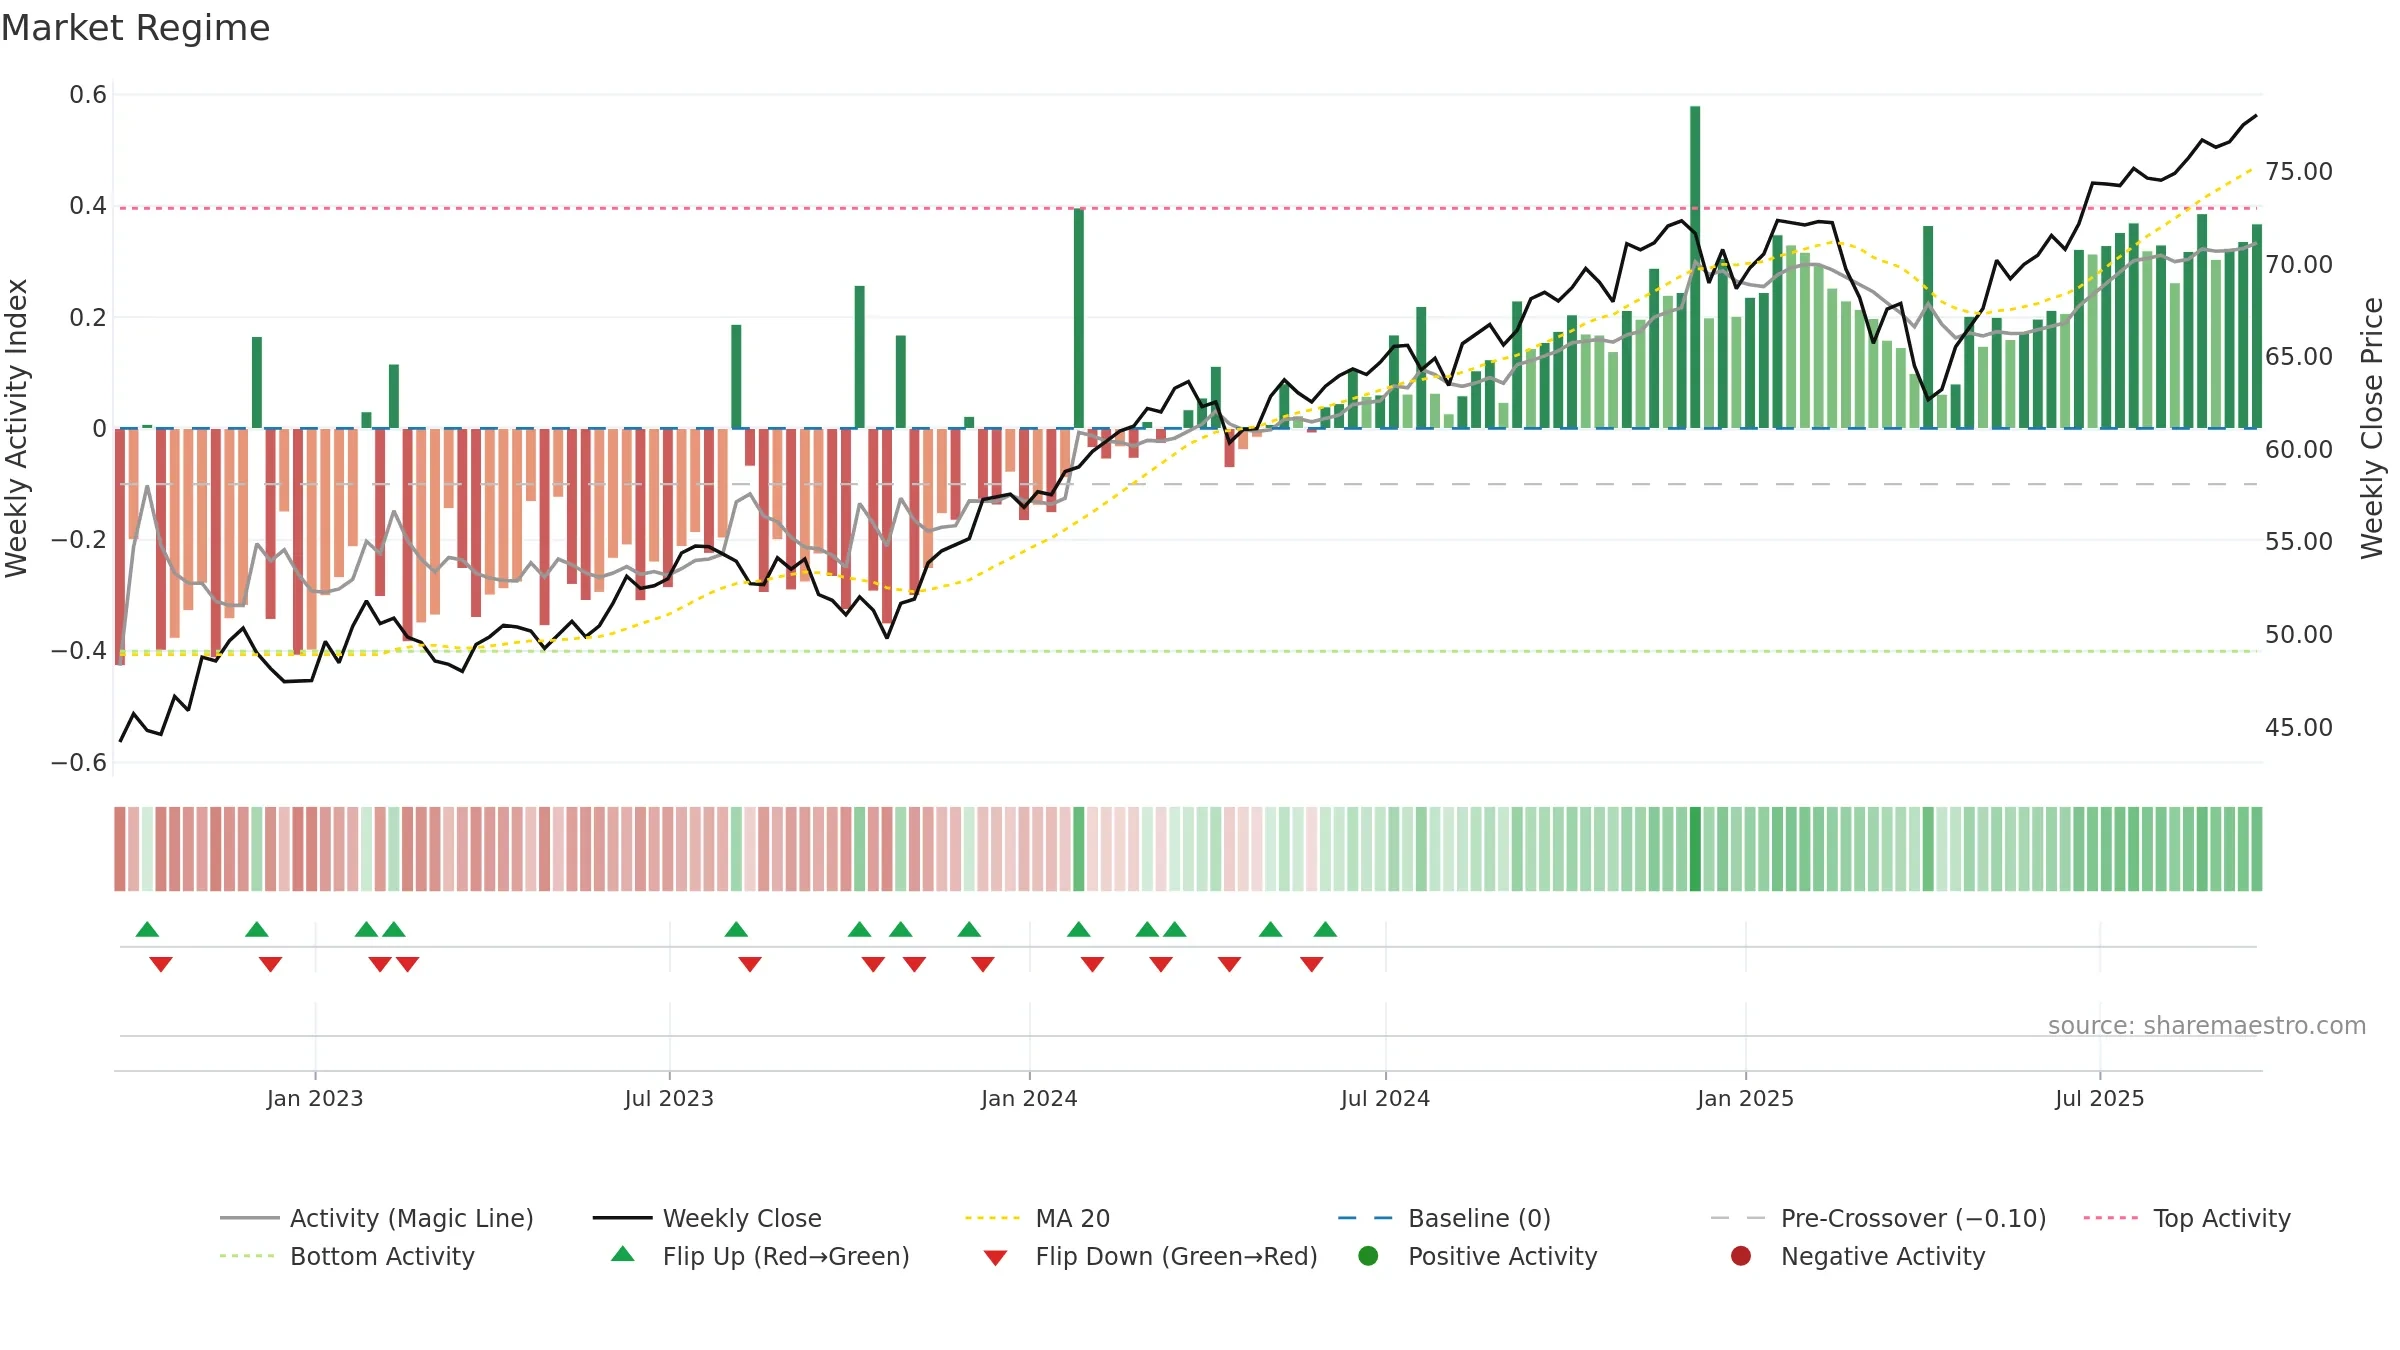The image size is (2400, 1350).
Task: Click the Jul 2025 x-axis label
Action: [2100, 1098]
